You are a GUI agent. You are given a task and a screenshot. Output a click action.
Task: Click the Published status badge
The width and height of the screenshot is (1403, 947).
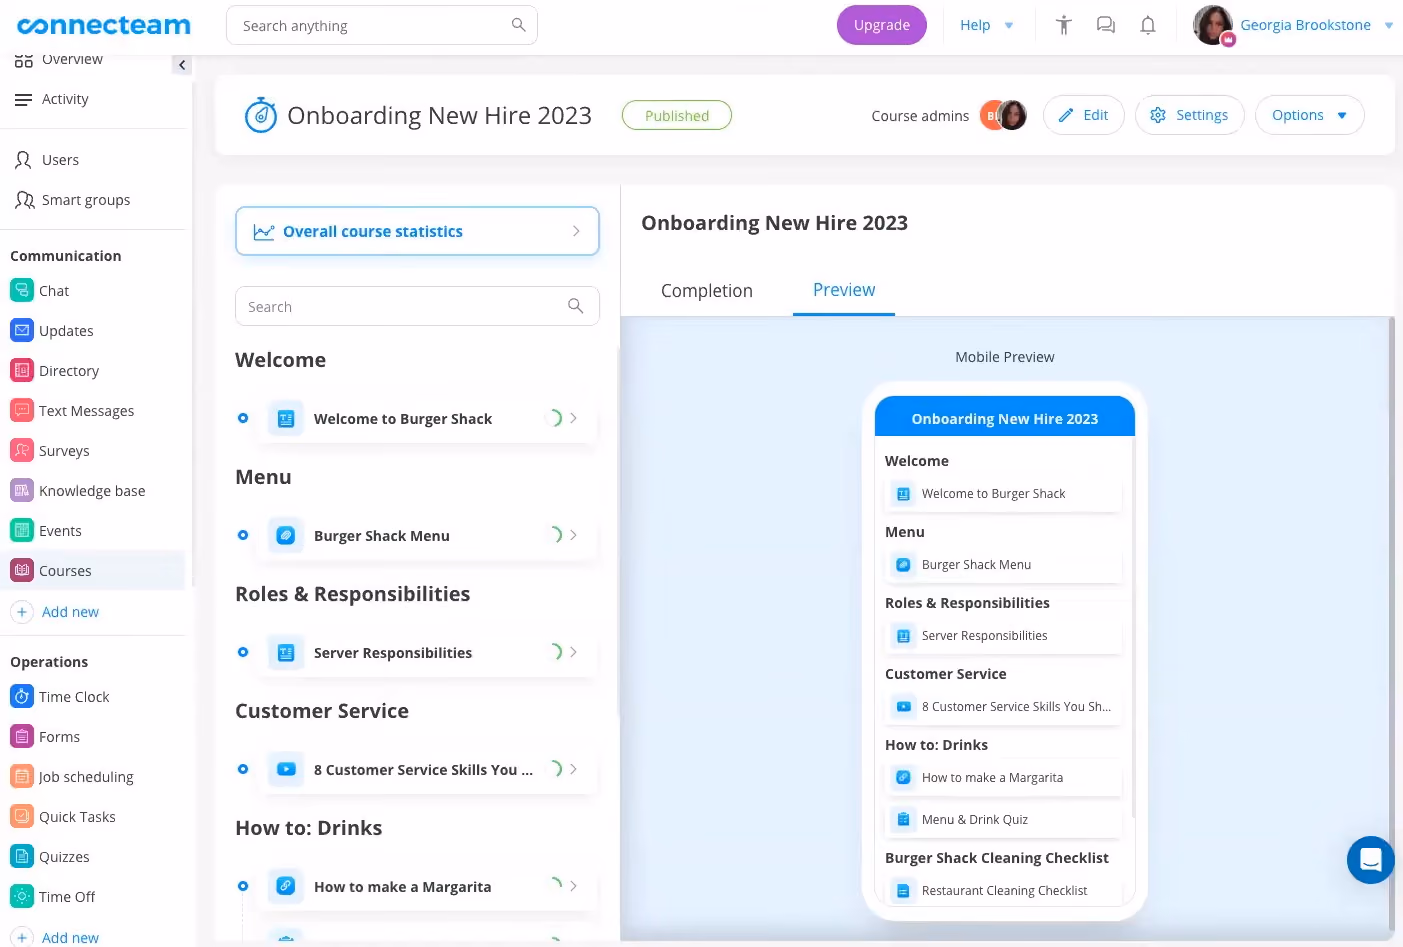click(x=677, y=116)
